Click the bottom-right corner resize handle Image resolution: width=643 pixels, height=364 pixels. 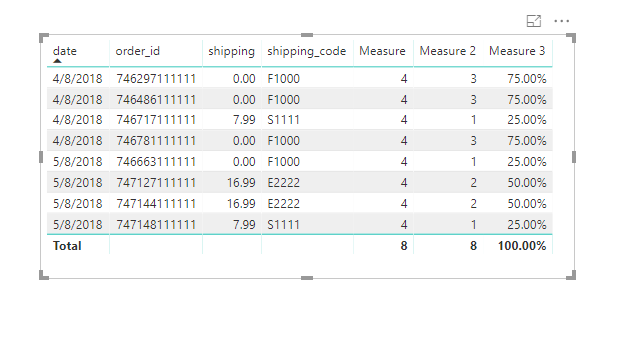pyautogui.click(x=571, y=275)
